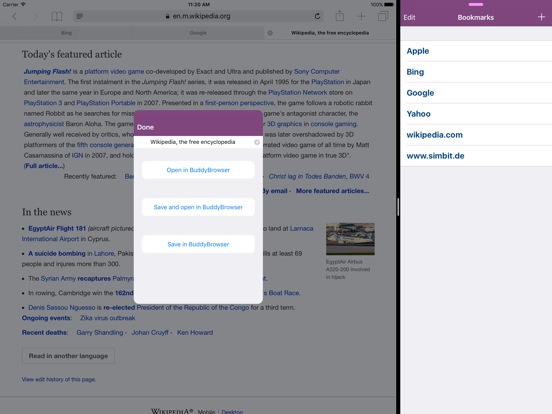Show all tabs overview icon
552x414 pixels.
coord(383,16)
